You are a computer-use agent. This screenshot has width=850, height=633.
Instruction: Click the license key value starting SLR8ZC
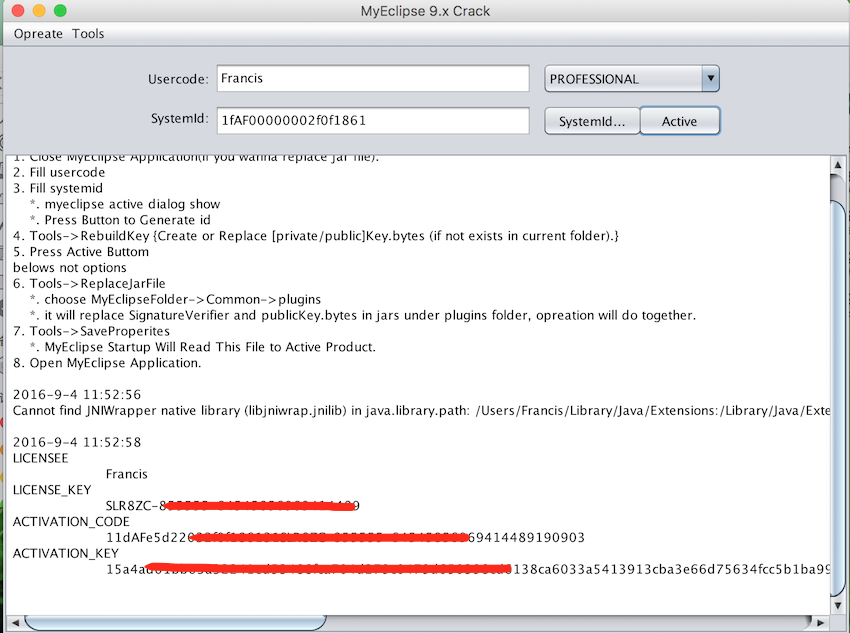[x=233, y=506]
